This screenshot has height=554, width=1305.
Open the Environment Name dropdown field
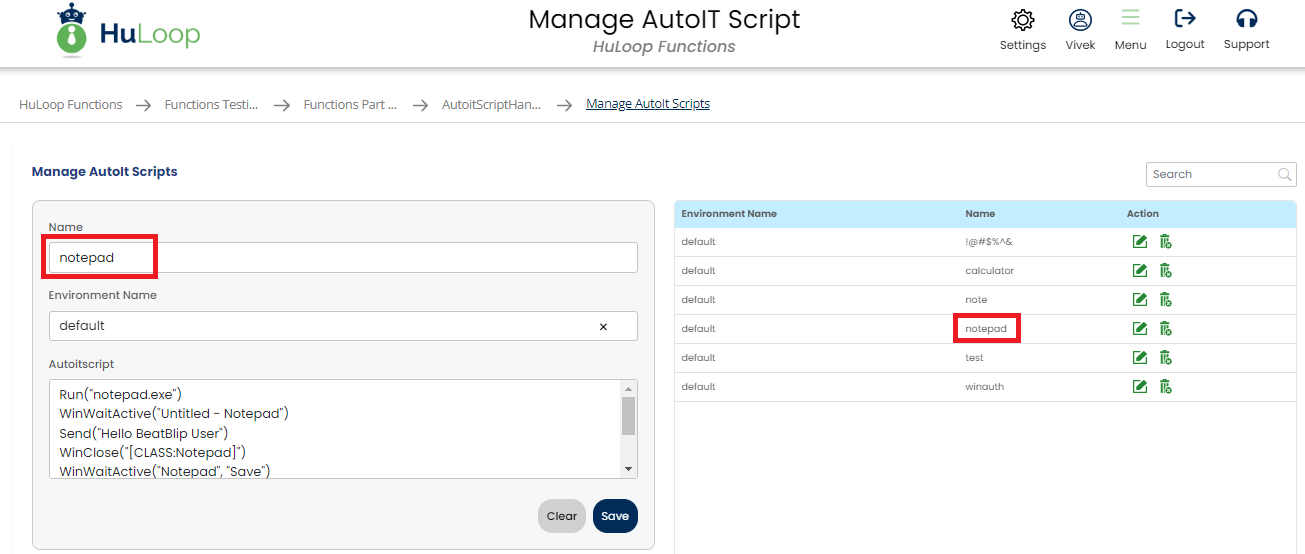click(320, 326)
